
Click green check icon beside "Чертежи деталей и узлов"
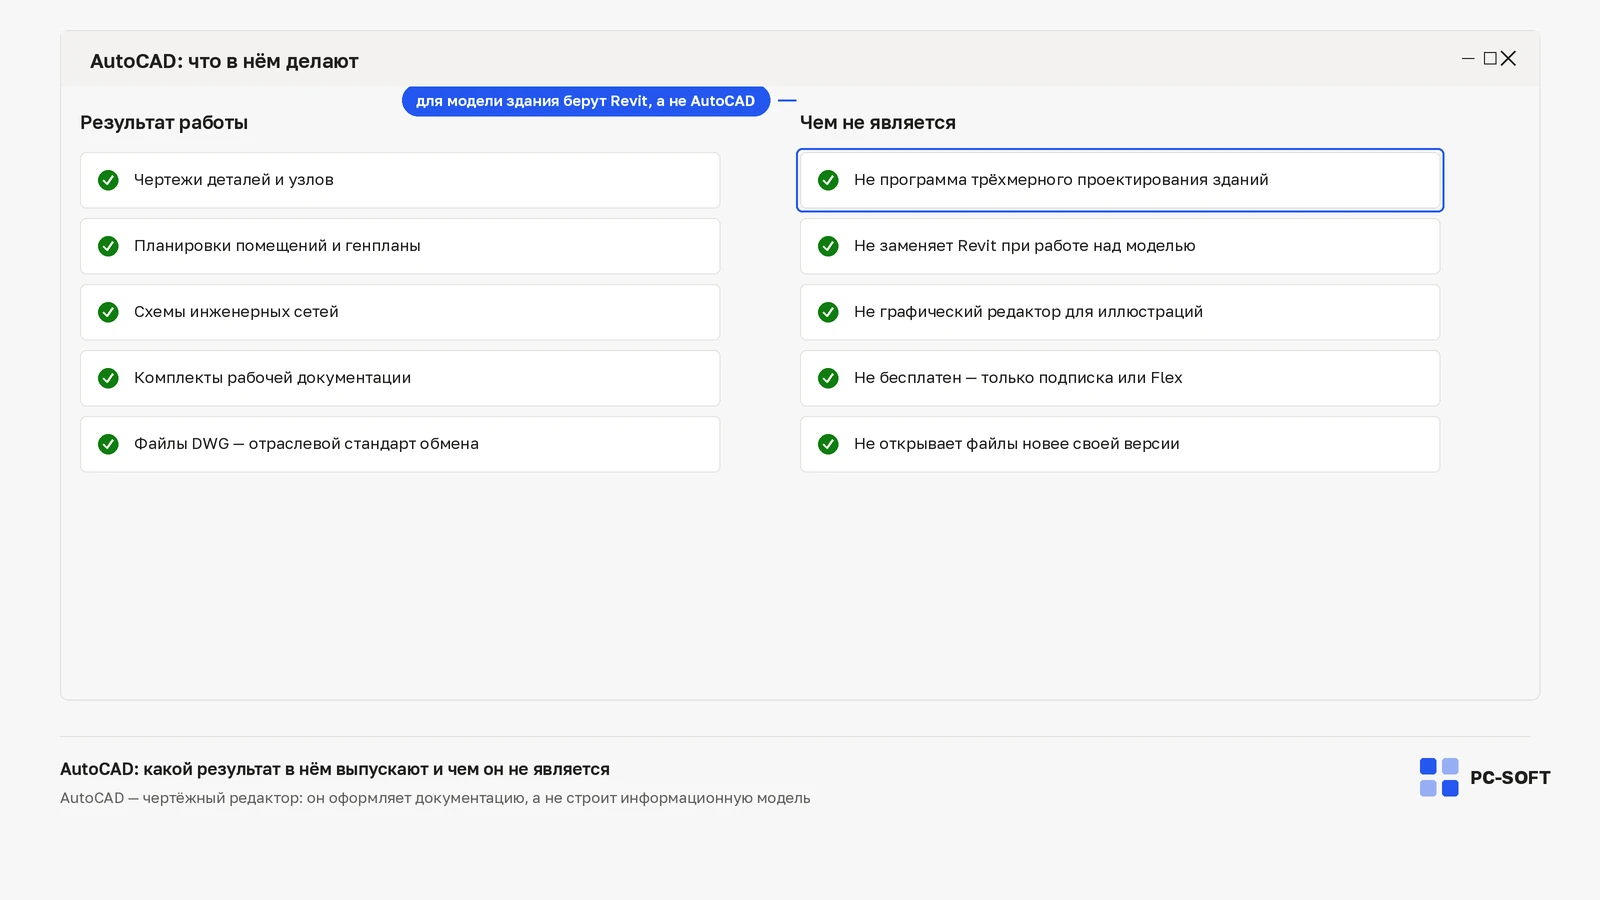tap(108, 180)
